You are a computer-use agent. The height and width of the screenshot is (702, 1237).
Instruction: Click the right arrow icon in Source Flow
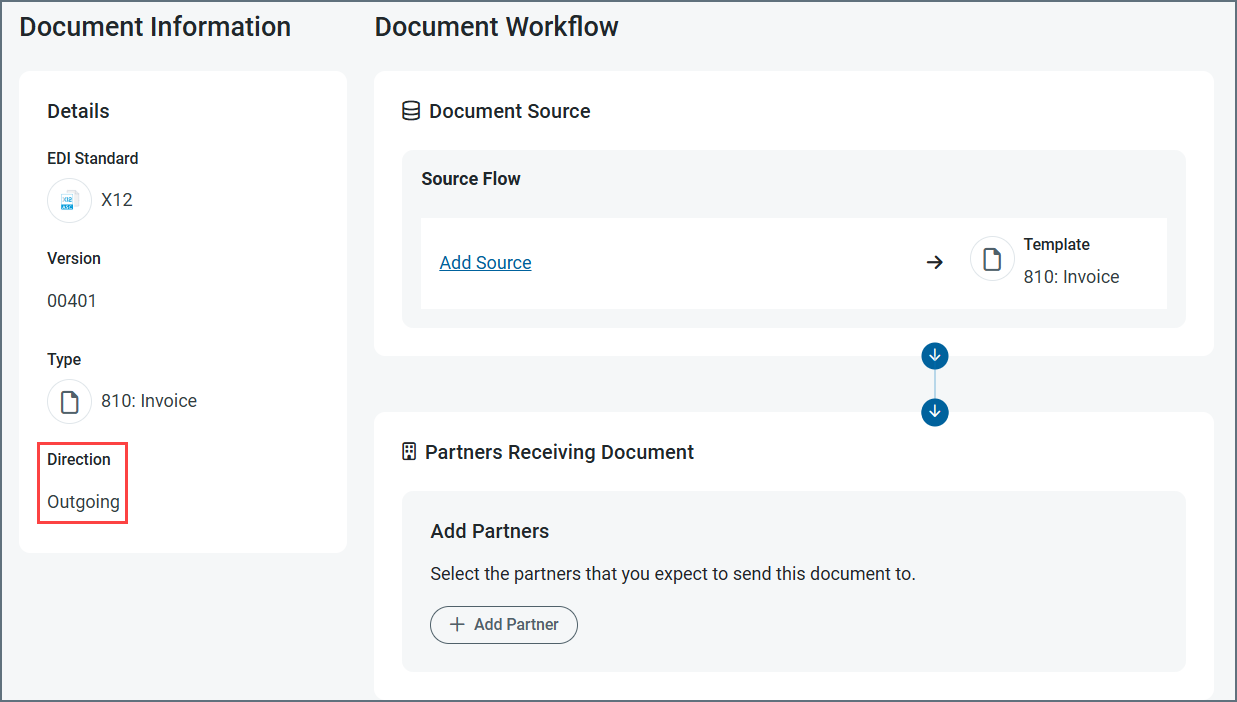click(x=934, y=263)
